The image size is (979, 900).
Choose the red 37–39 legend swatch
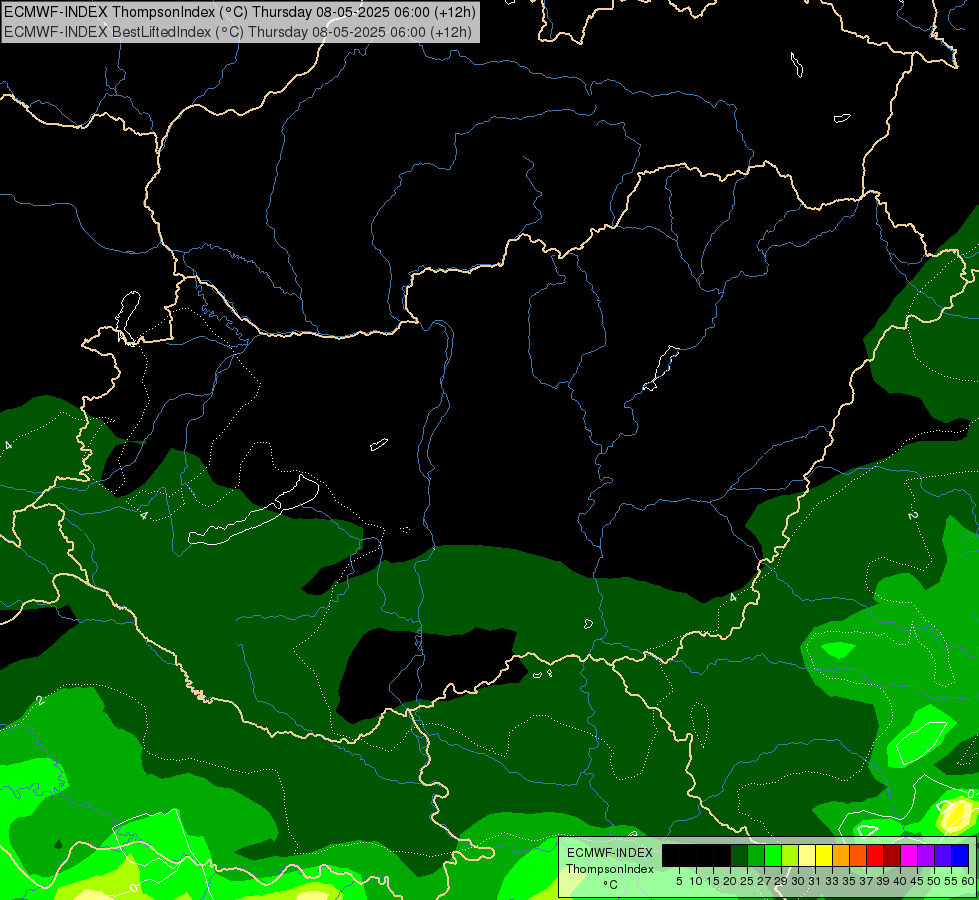click(875, 855)
